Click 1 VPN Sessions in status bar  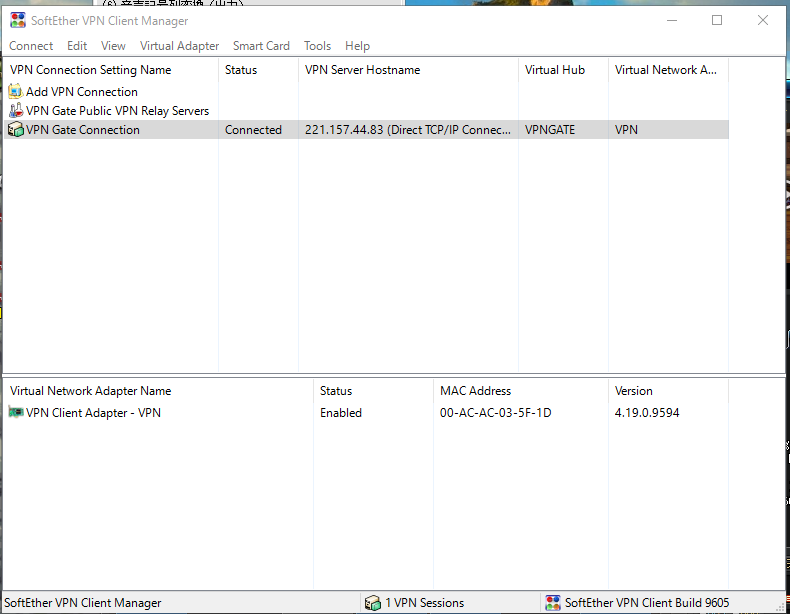[425, 603]
